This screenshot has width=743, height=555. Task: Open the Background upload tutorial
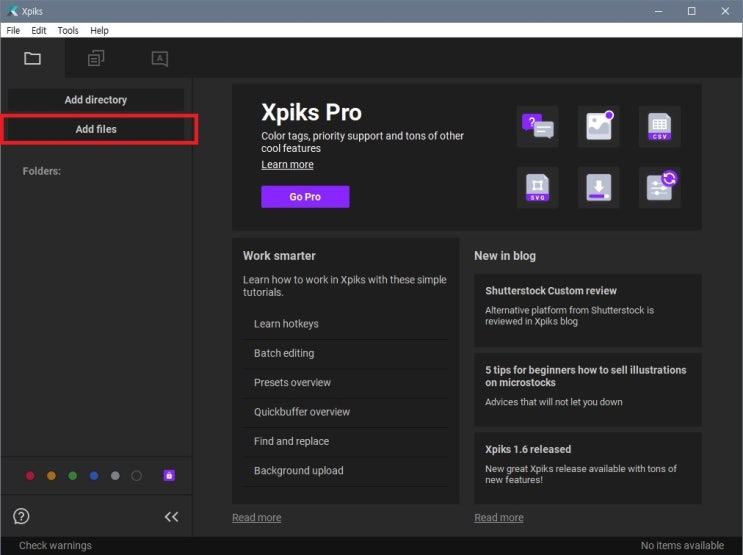tap(345, 471)
